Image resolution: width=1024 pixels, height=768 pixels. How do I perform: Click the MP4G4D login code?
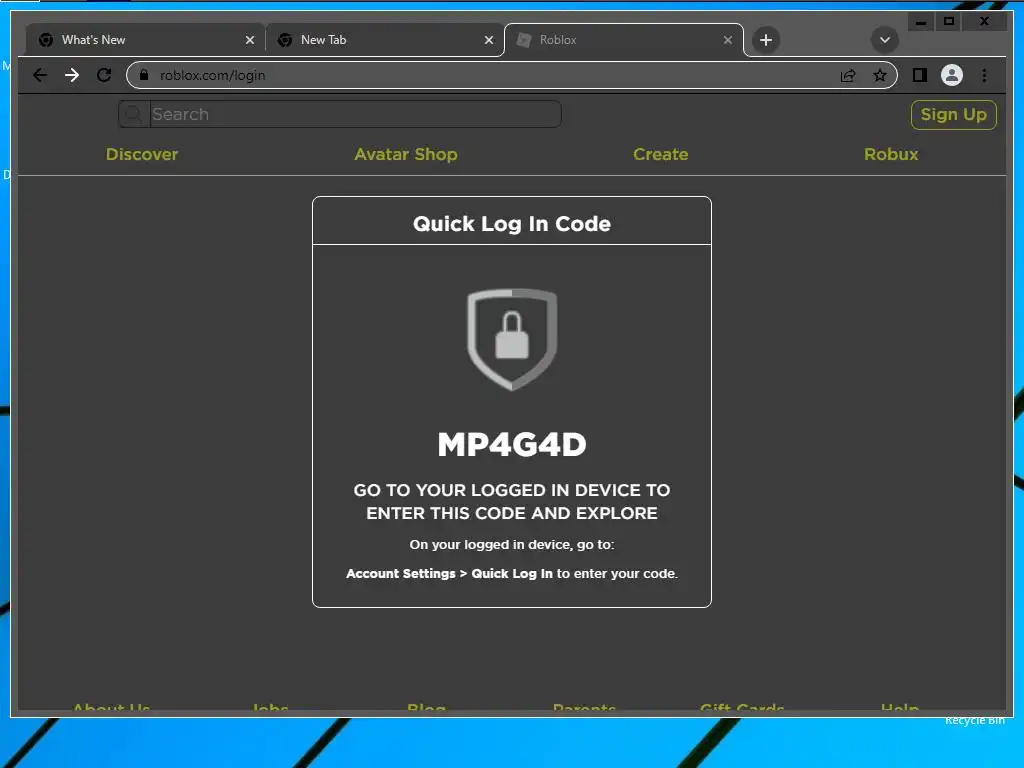pos(512,445)
